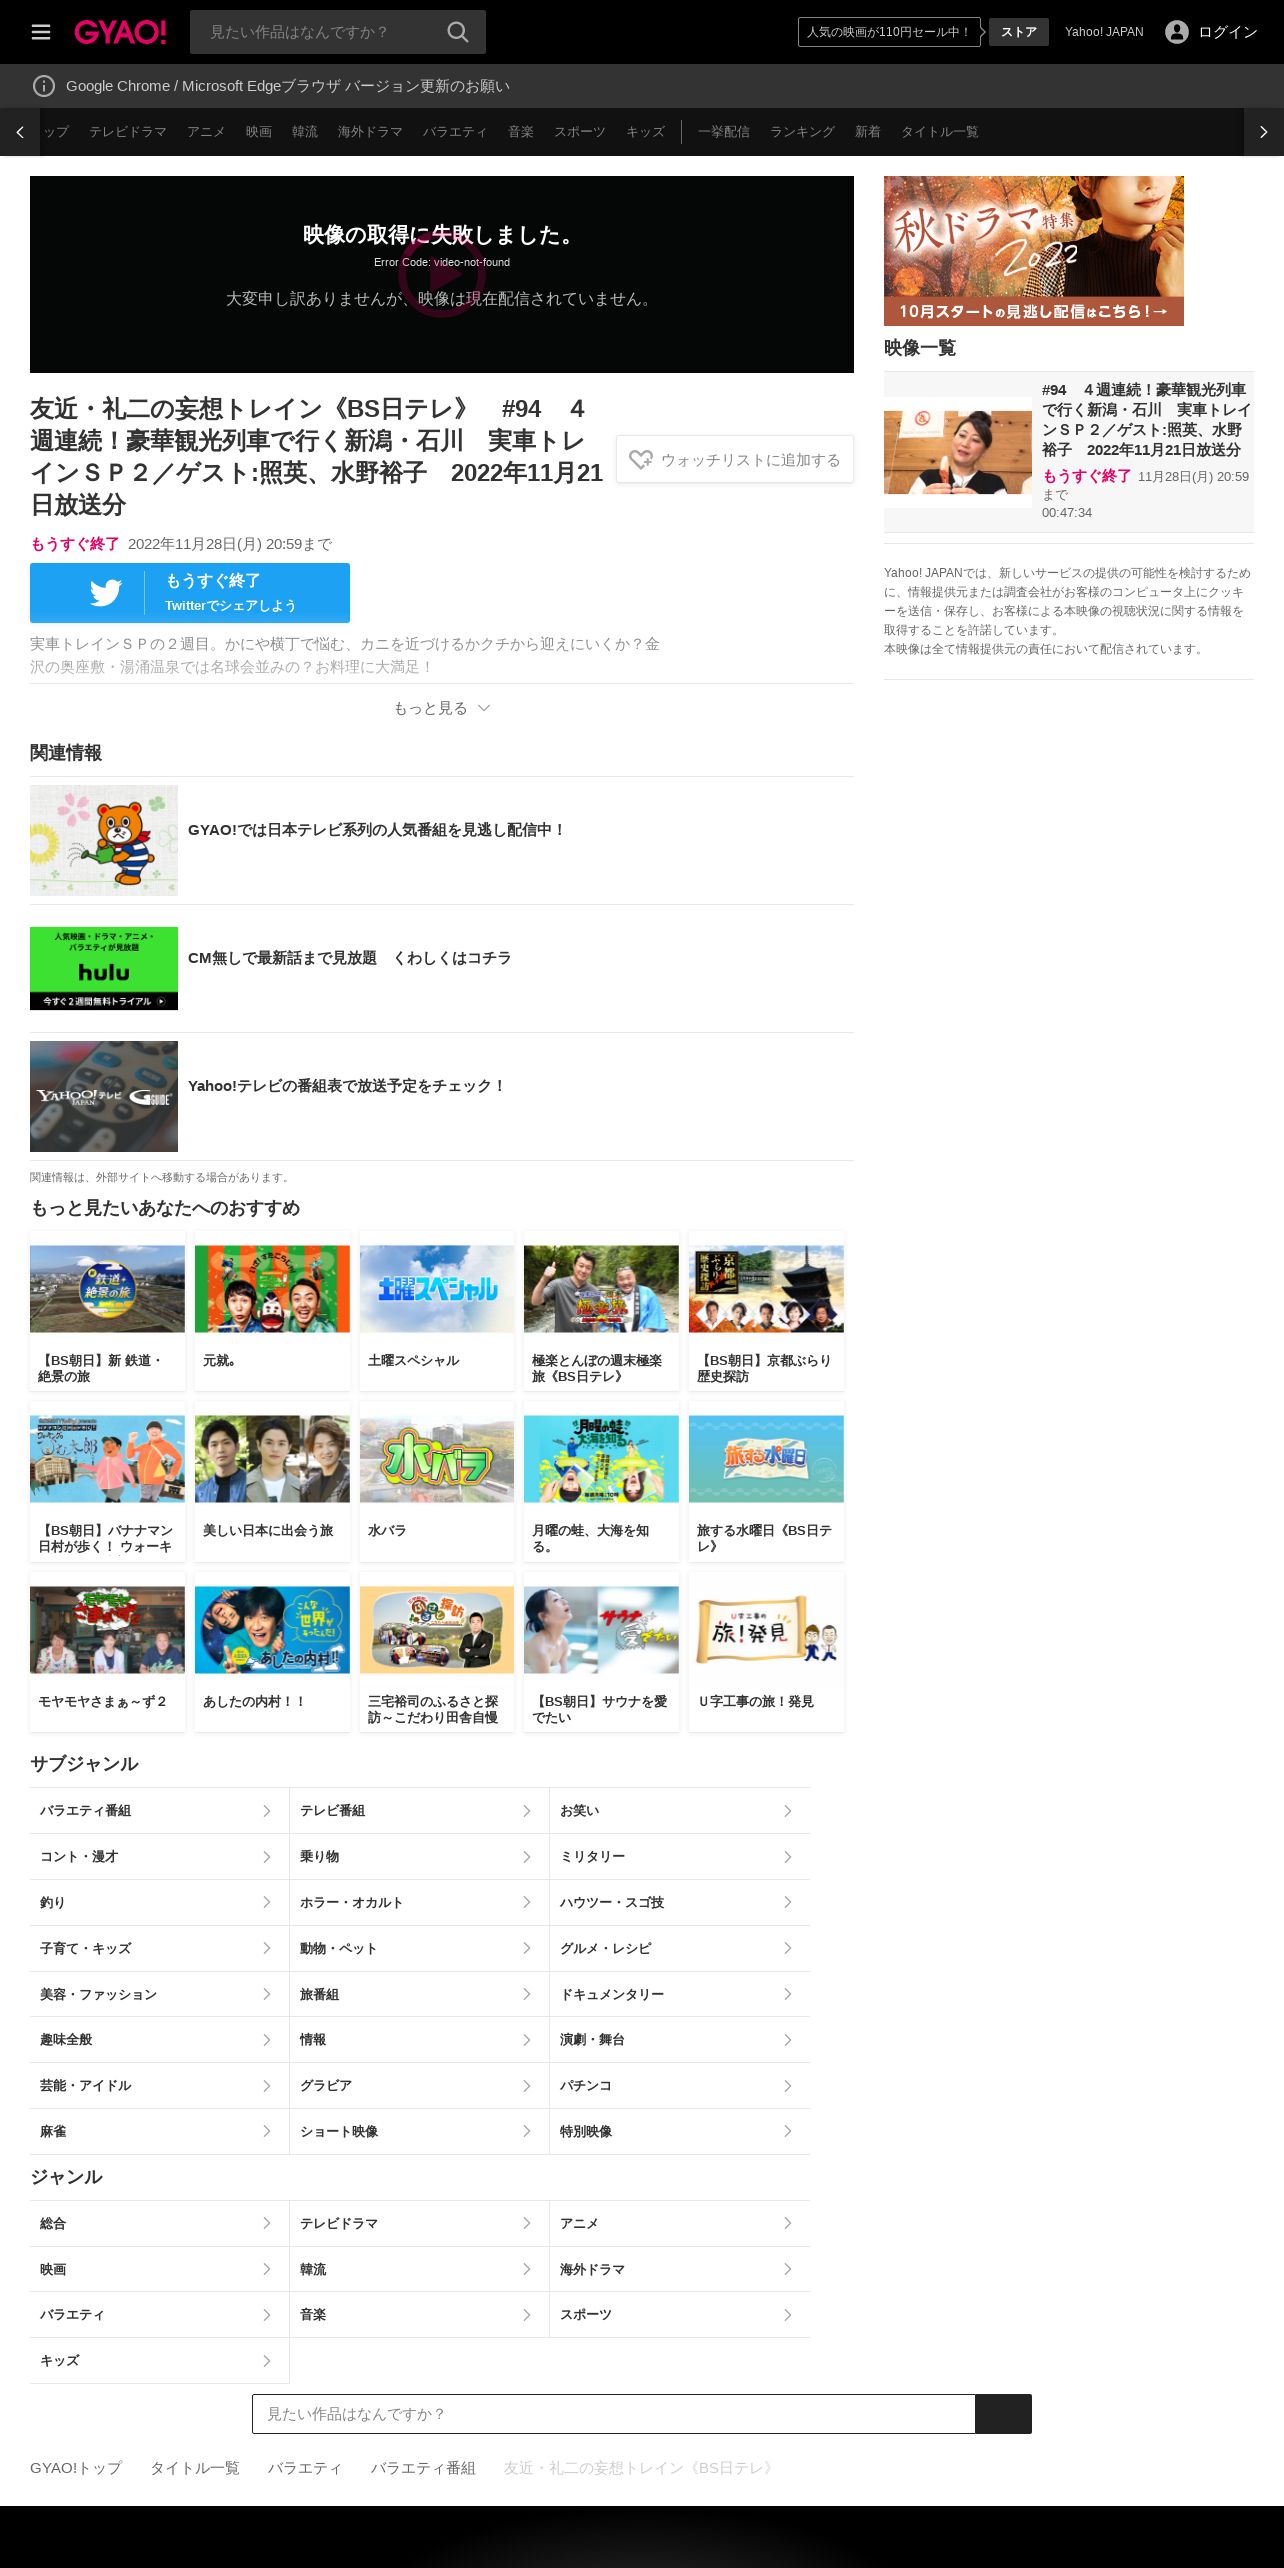Click Yahoo!テレビの番組表 link text
Screen dimensions: 1284x2568
pyautogui.click(x=347, y=1086)
